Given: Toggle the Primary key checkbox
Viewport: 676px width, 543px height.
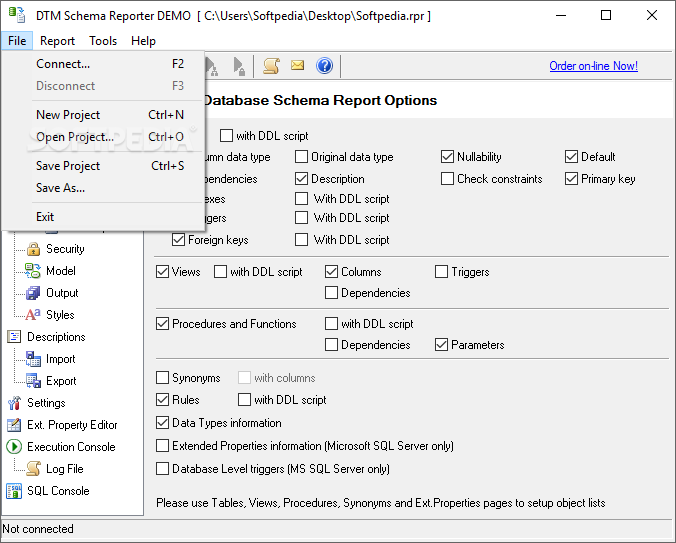Looking at the screenshot, I should tap(572, 179).
